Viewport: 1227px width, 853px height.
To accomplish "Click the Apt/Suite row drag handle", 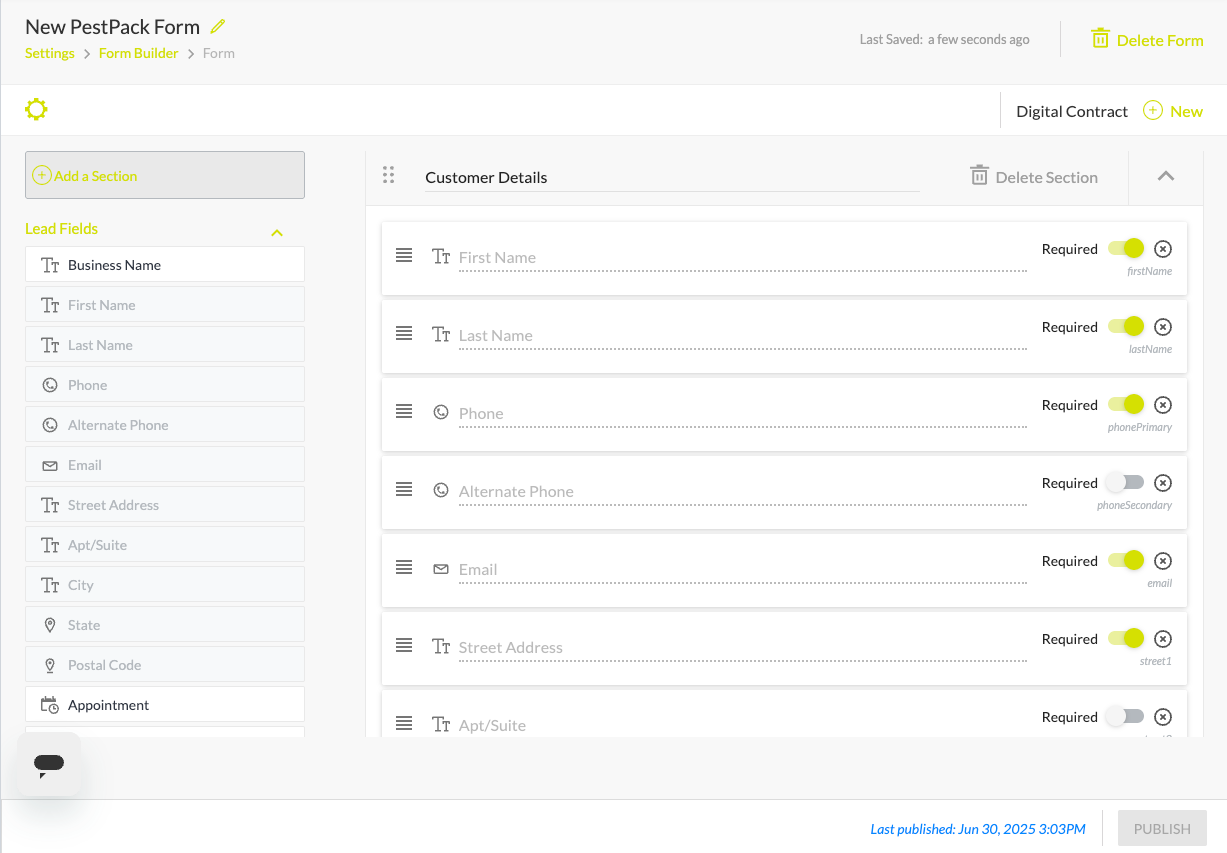I will [404, 724].
